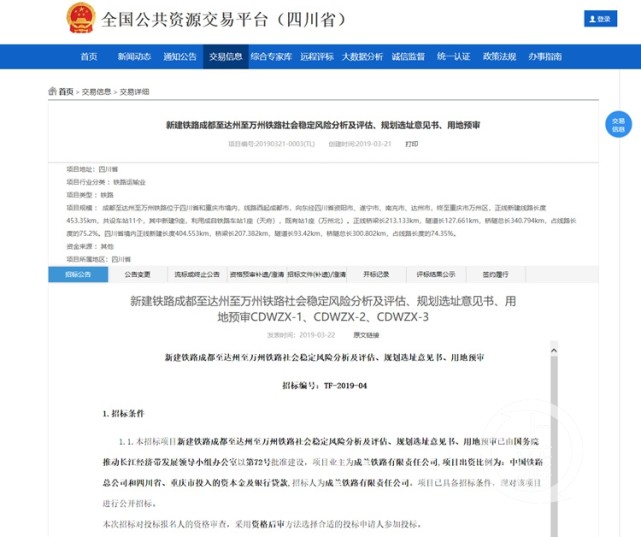Open 远程评标 navigation item

317,56
